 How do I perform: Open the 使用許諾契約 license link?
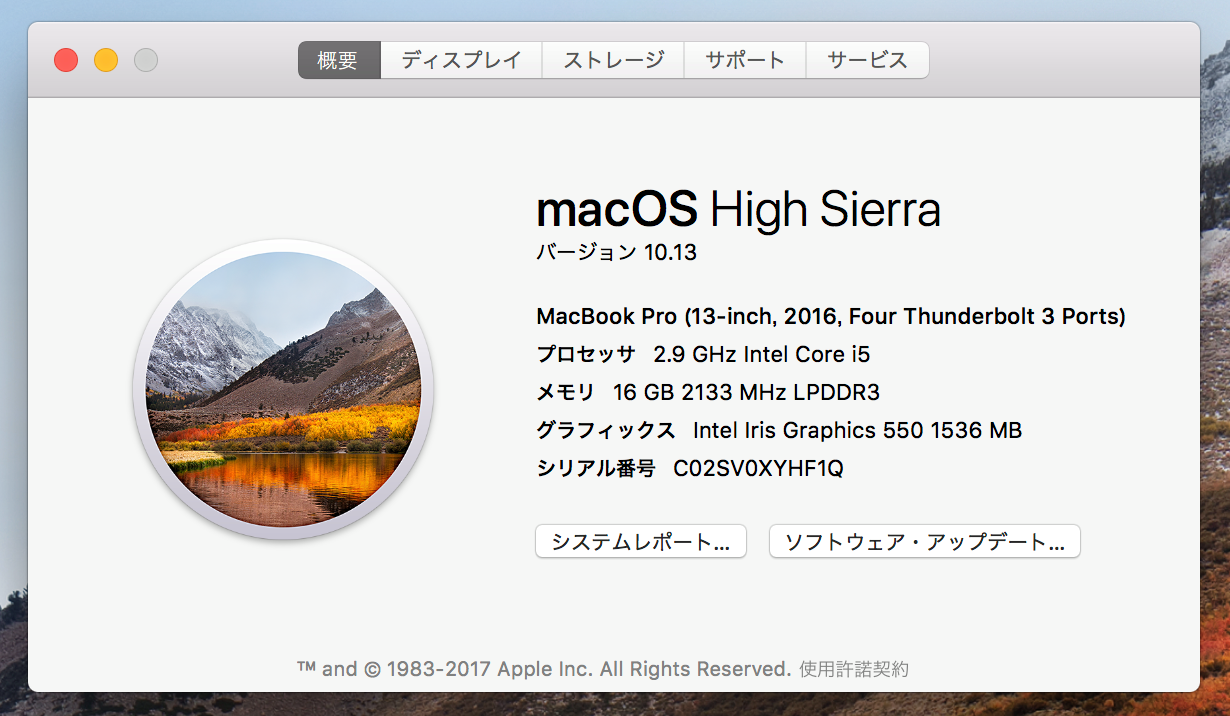pos(854,669)
